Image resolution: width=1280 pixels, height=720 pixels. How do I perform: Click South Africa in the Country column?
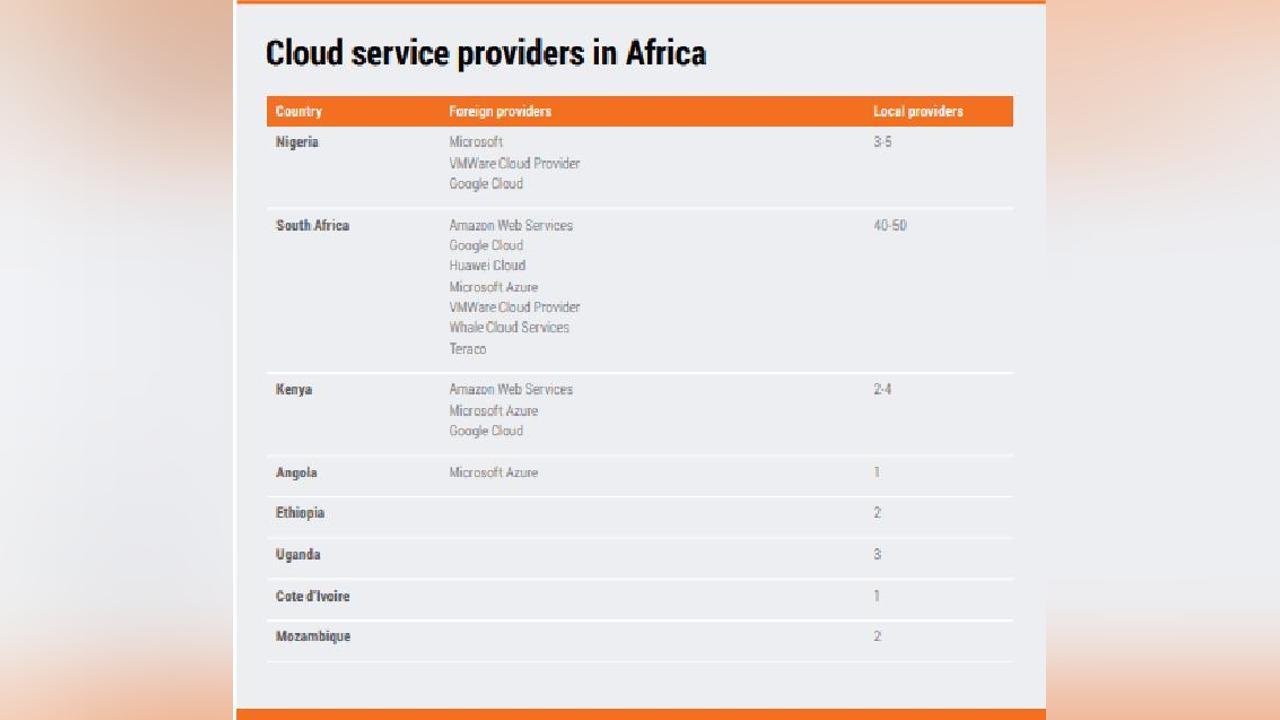(x=312, y=225)
